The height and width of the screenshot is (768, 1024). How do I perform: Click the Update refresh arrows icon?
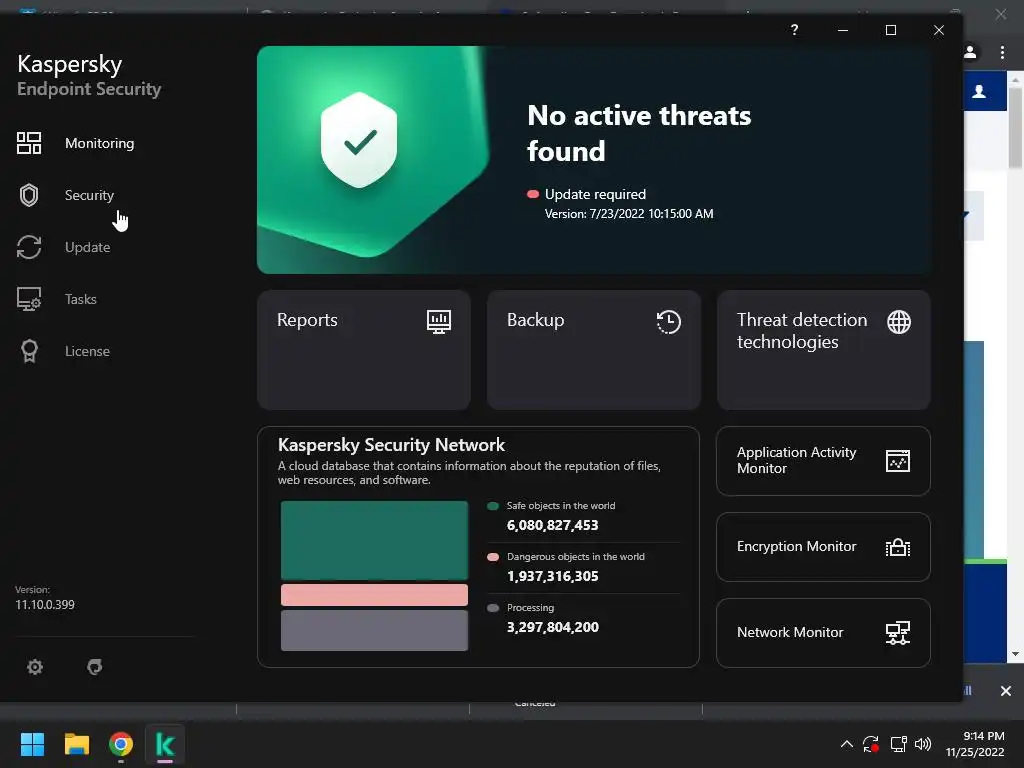click(29, 247)
